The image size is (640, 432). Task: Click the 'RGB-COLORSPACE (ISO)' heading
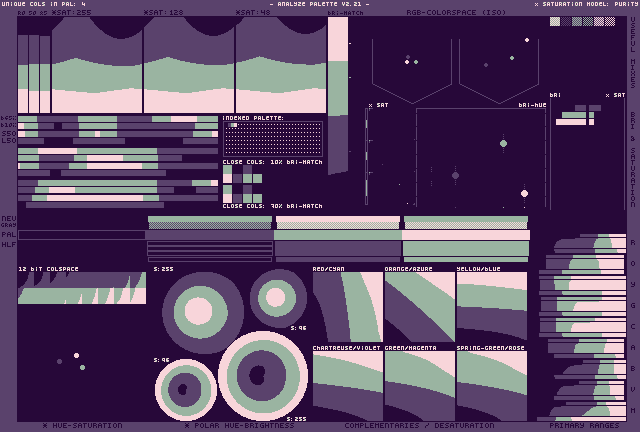pos(456,12)
